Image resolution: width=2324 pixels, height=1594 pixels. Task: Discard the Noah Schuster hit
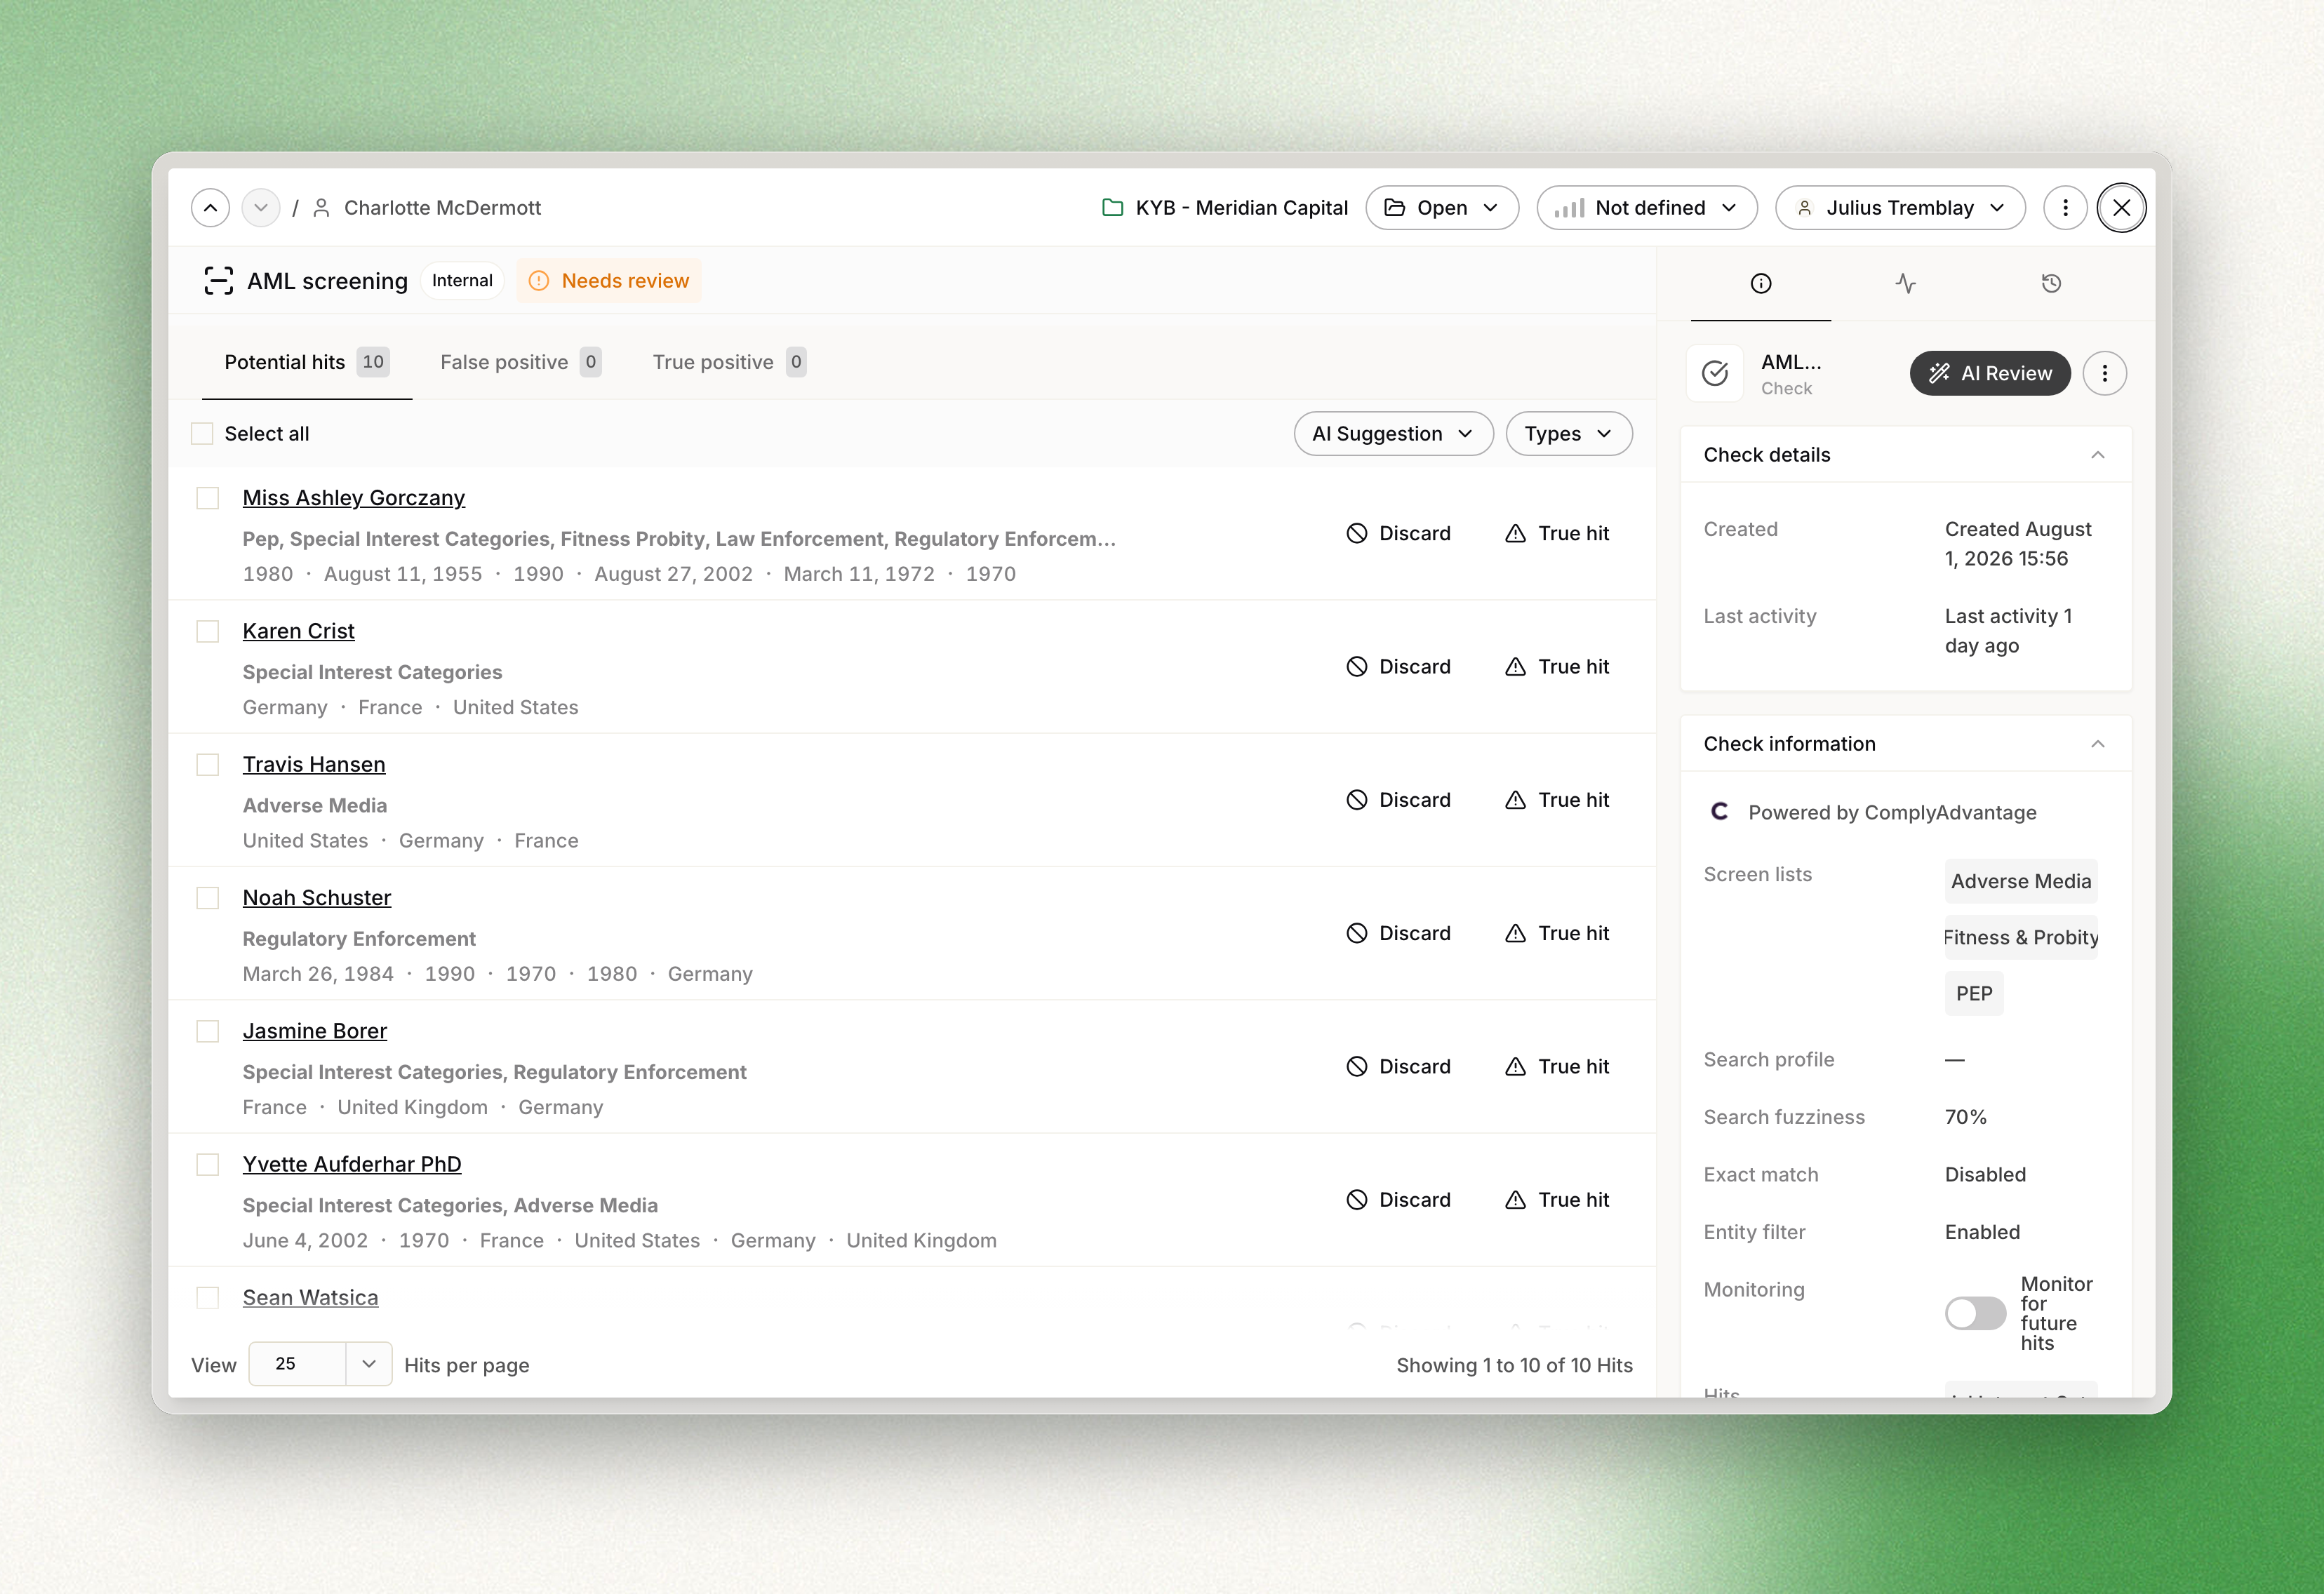[x=1398, y=933]
